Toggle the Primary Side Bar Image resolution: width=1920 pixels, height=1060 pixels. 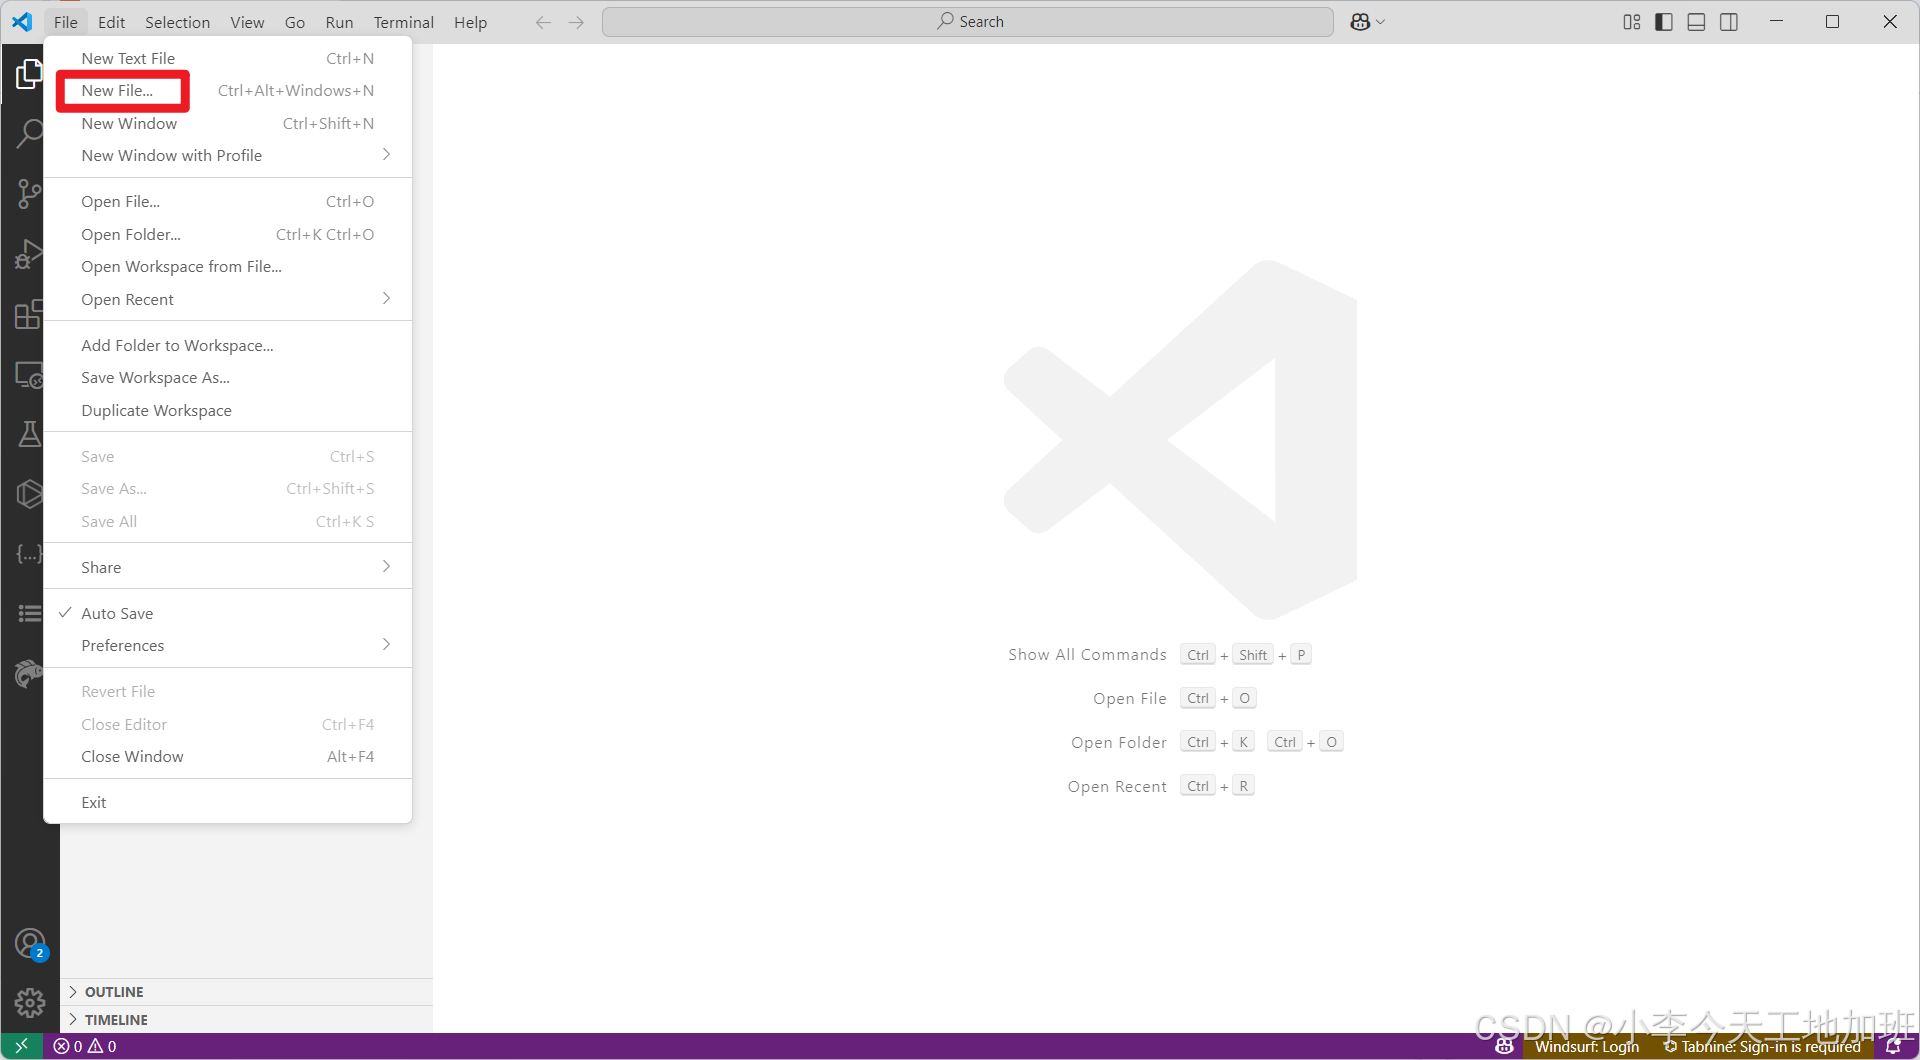click(1664, 22)
